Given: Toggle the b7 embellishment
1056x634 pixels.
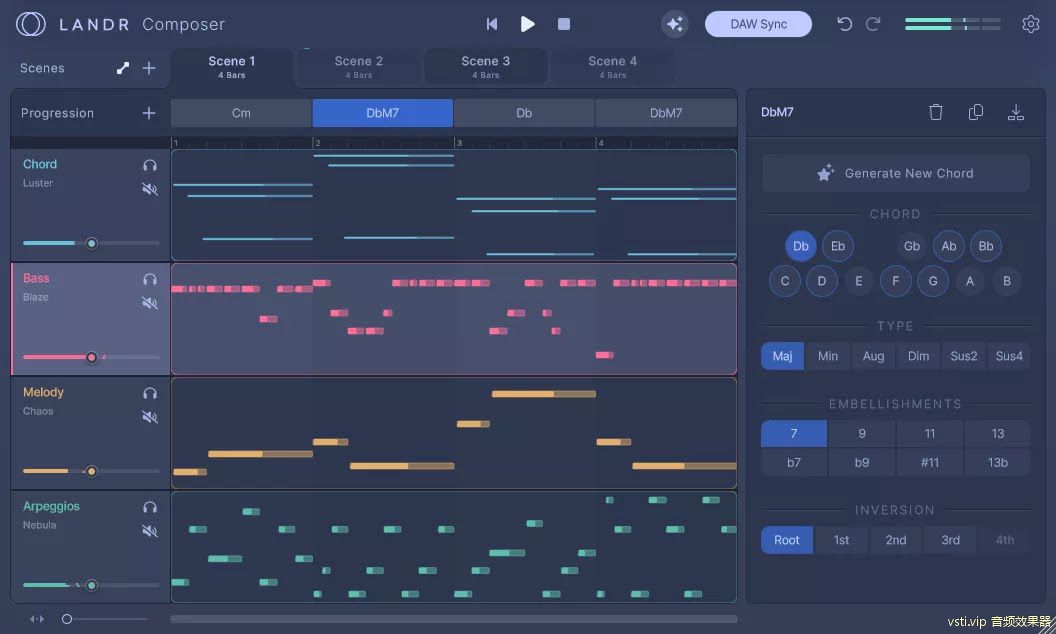Looking at the screenshot, I should click(794, 462).
